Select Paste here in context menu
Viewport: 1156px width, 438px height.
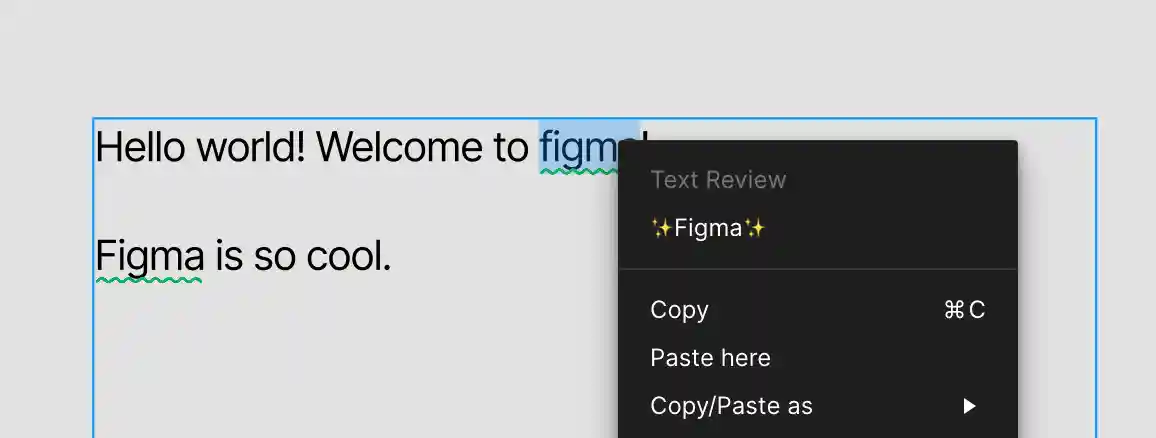pyautogui.click(x=710, y=358)
